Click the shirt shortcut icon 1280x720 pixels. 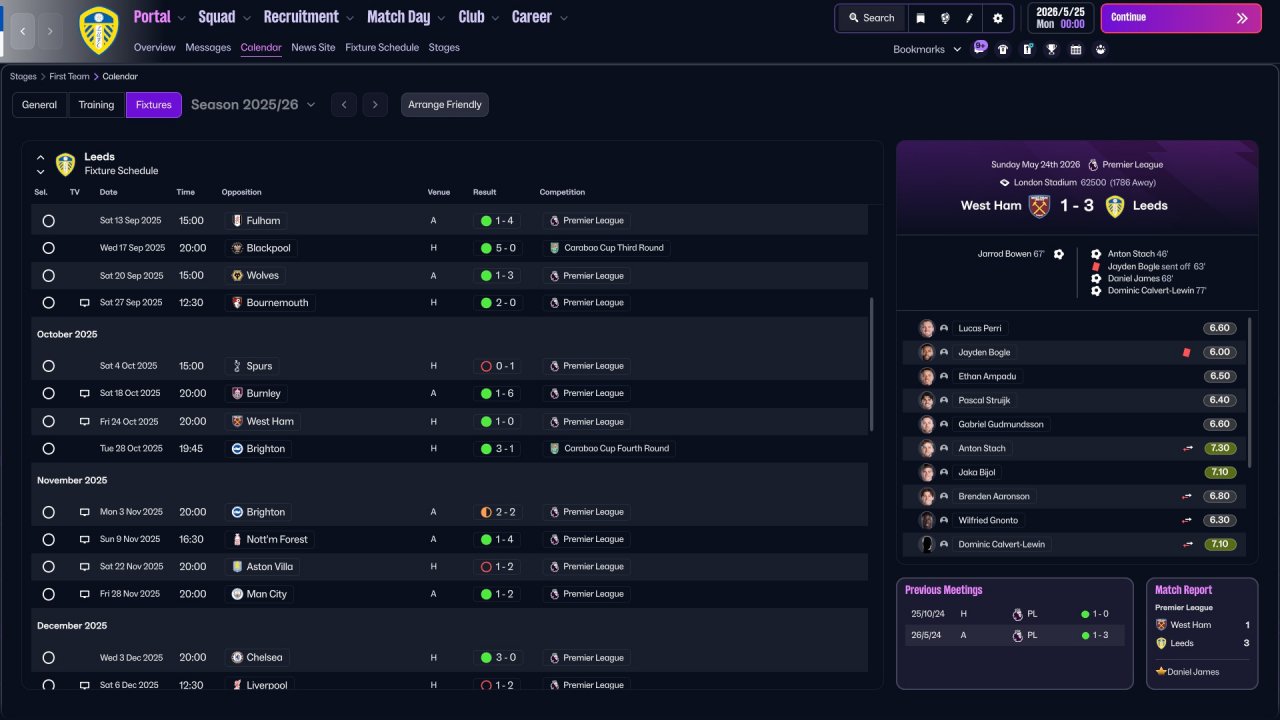1003,49
